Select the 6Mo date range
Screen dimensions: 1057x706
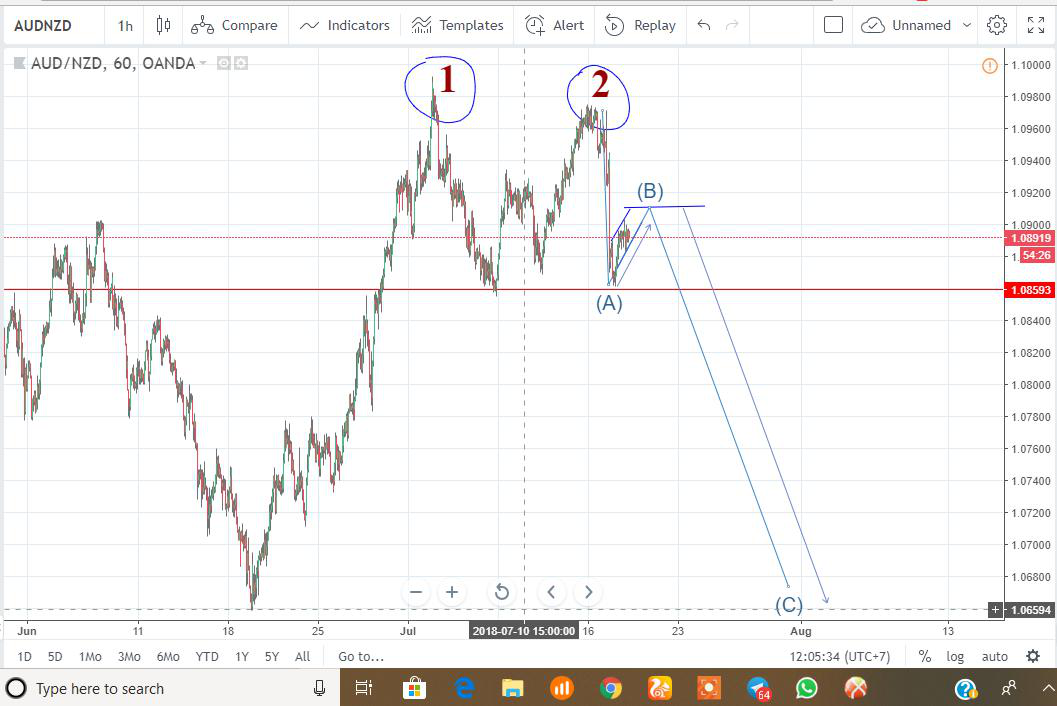coord(168,656)
